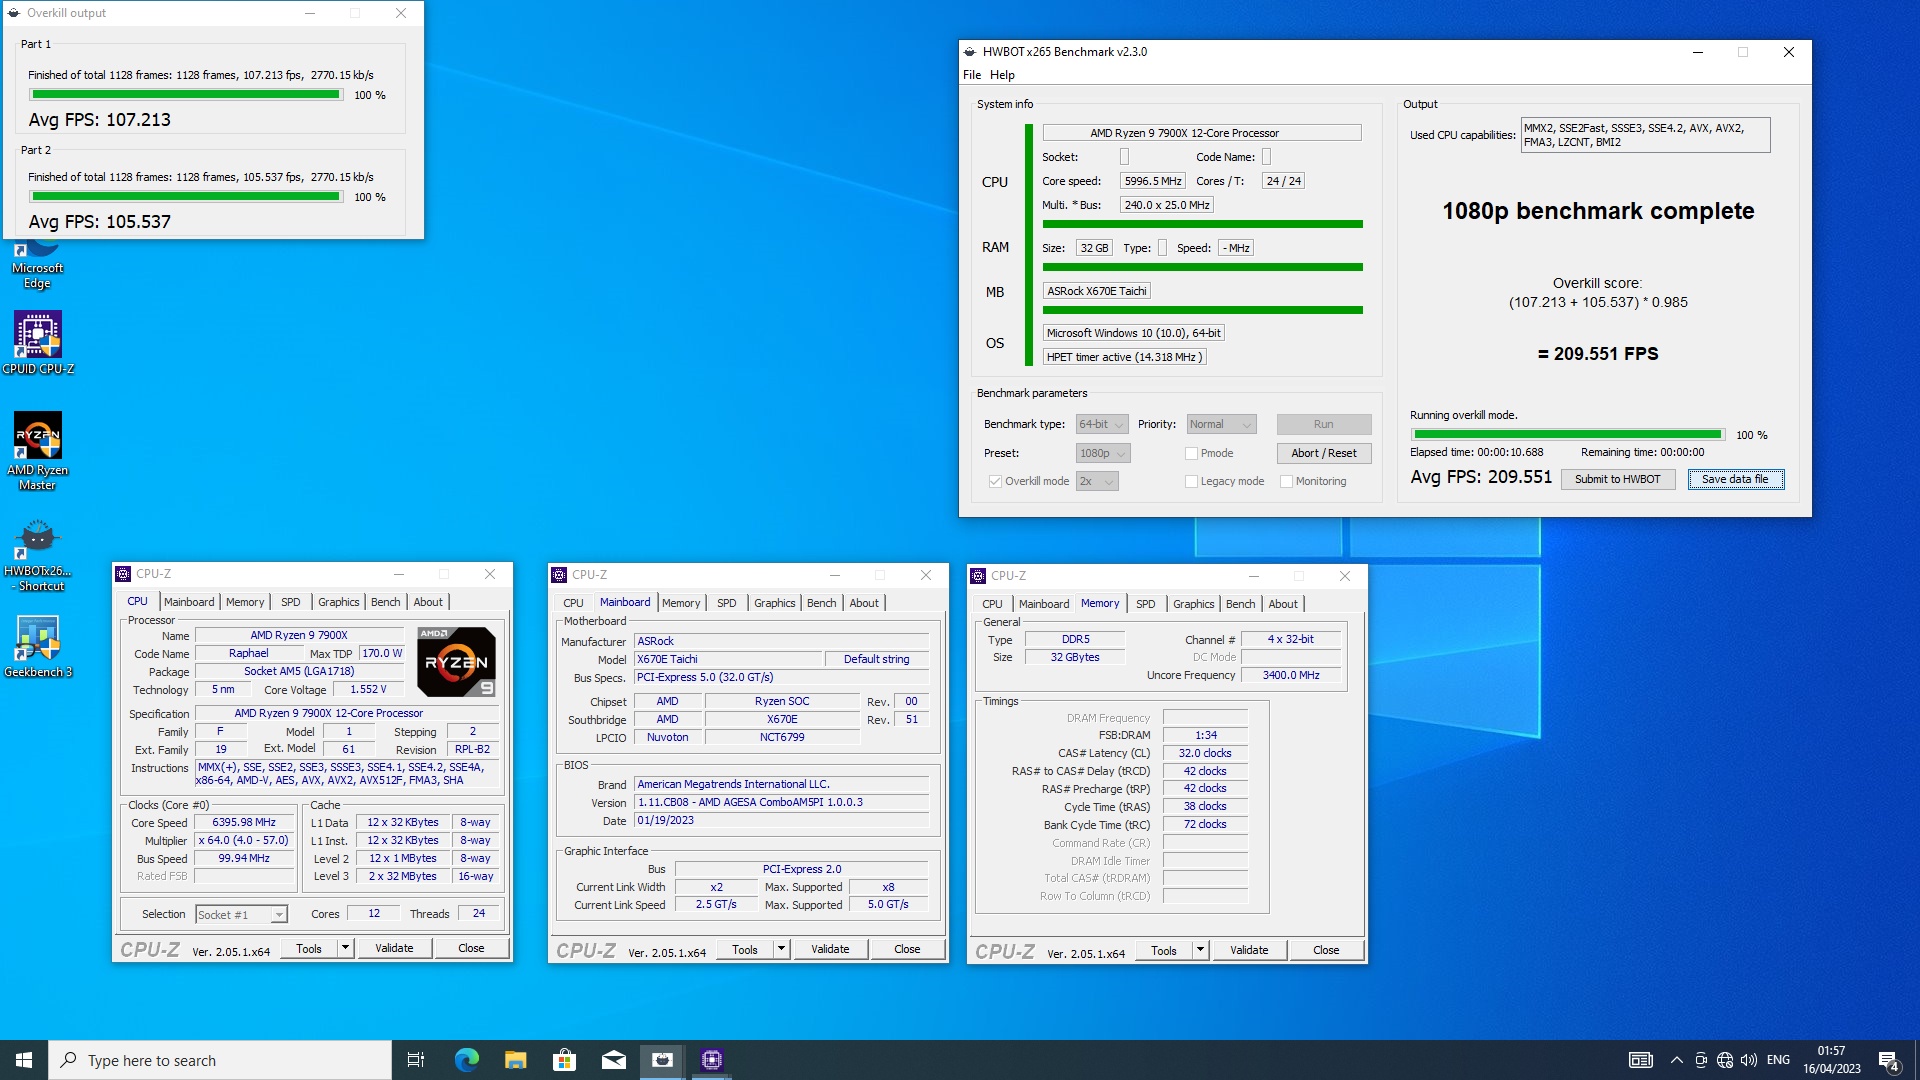The image size is (1920, 1080).
Task: Enable the Legacy mode checkbox
Action: (x=1191, y=481)
